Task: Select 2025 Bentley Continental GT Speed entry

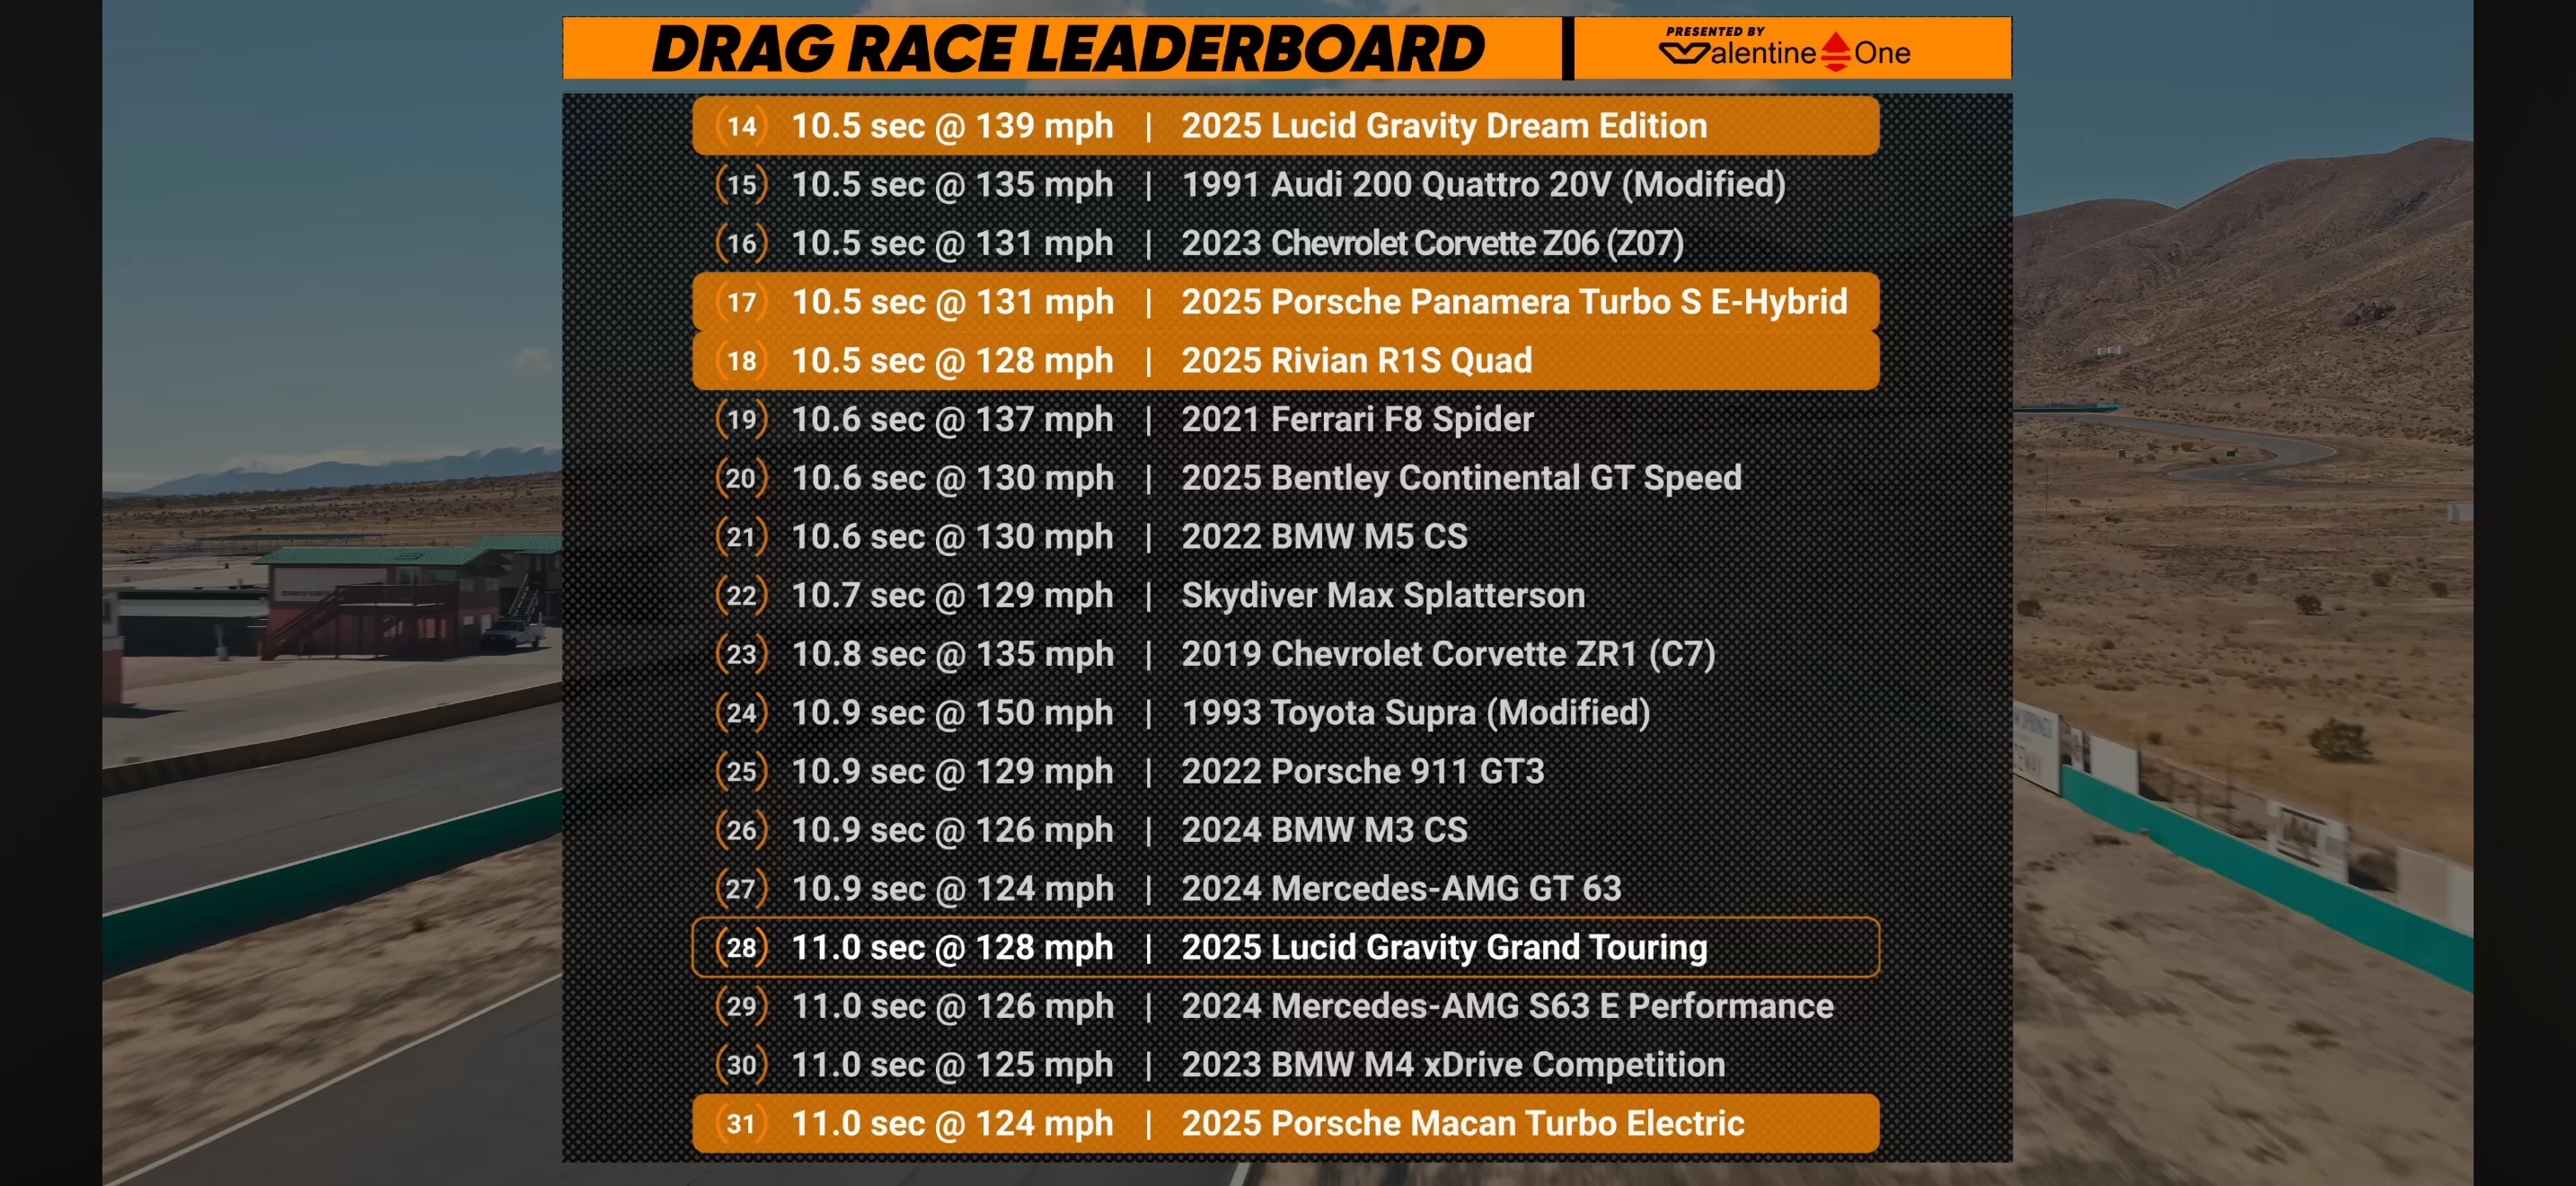Action: pos(1286,478)
